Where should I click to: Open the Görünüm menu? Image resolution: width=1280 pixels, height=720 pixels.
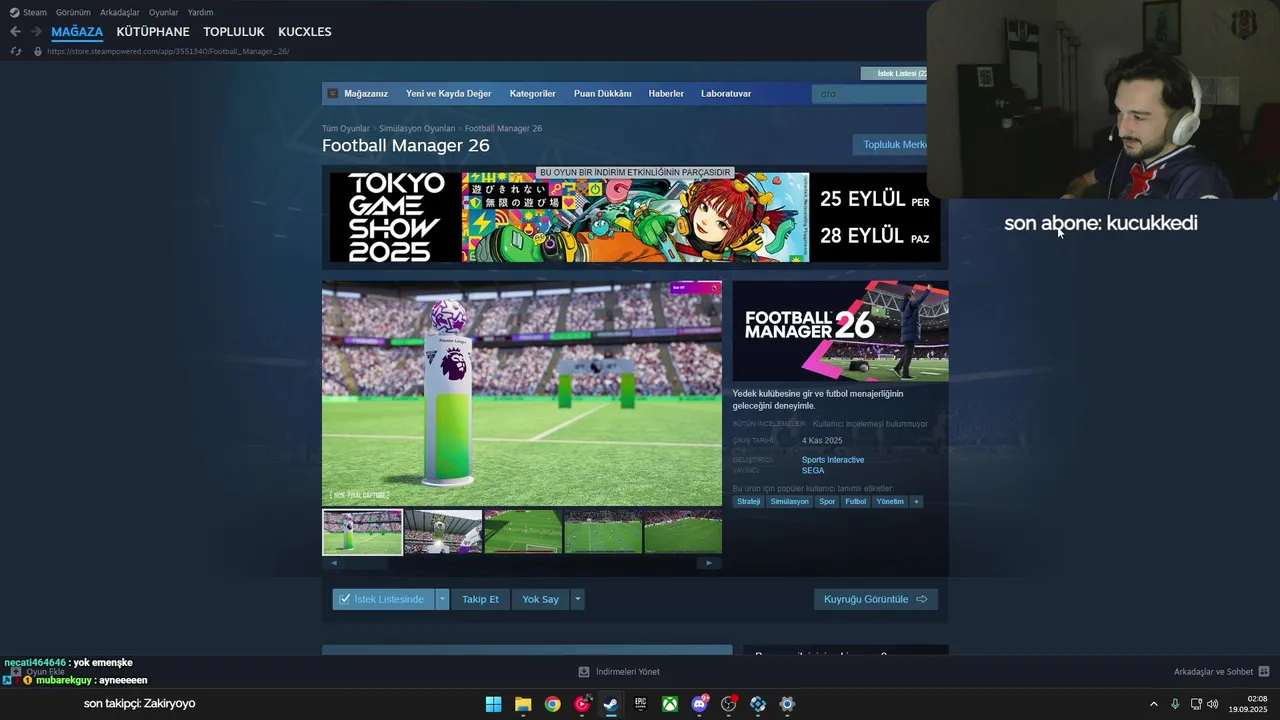[73, 13]
